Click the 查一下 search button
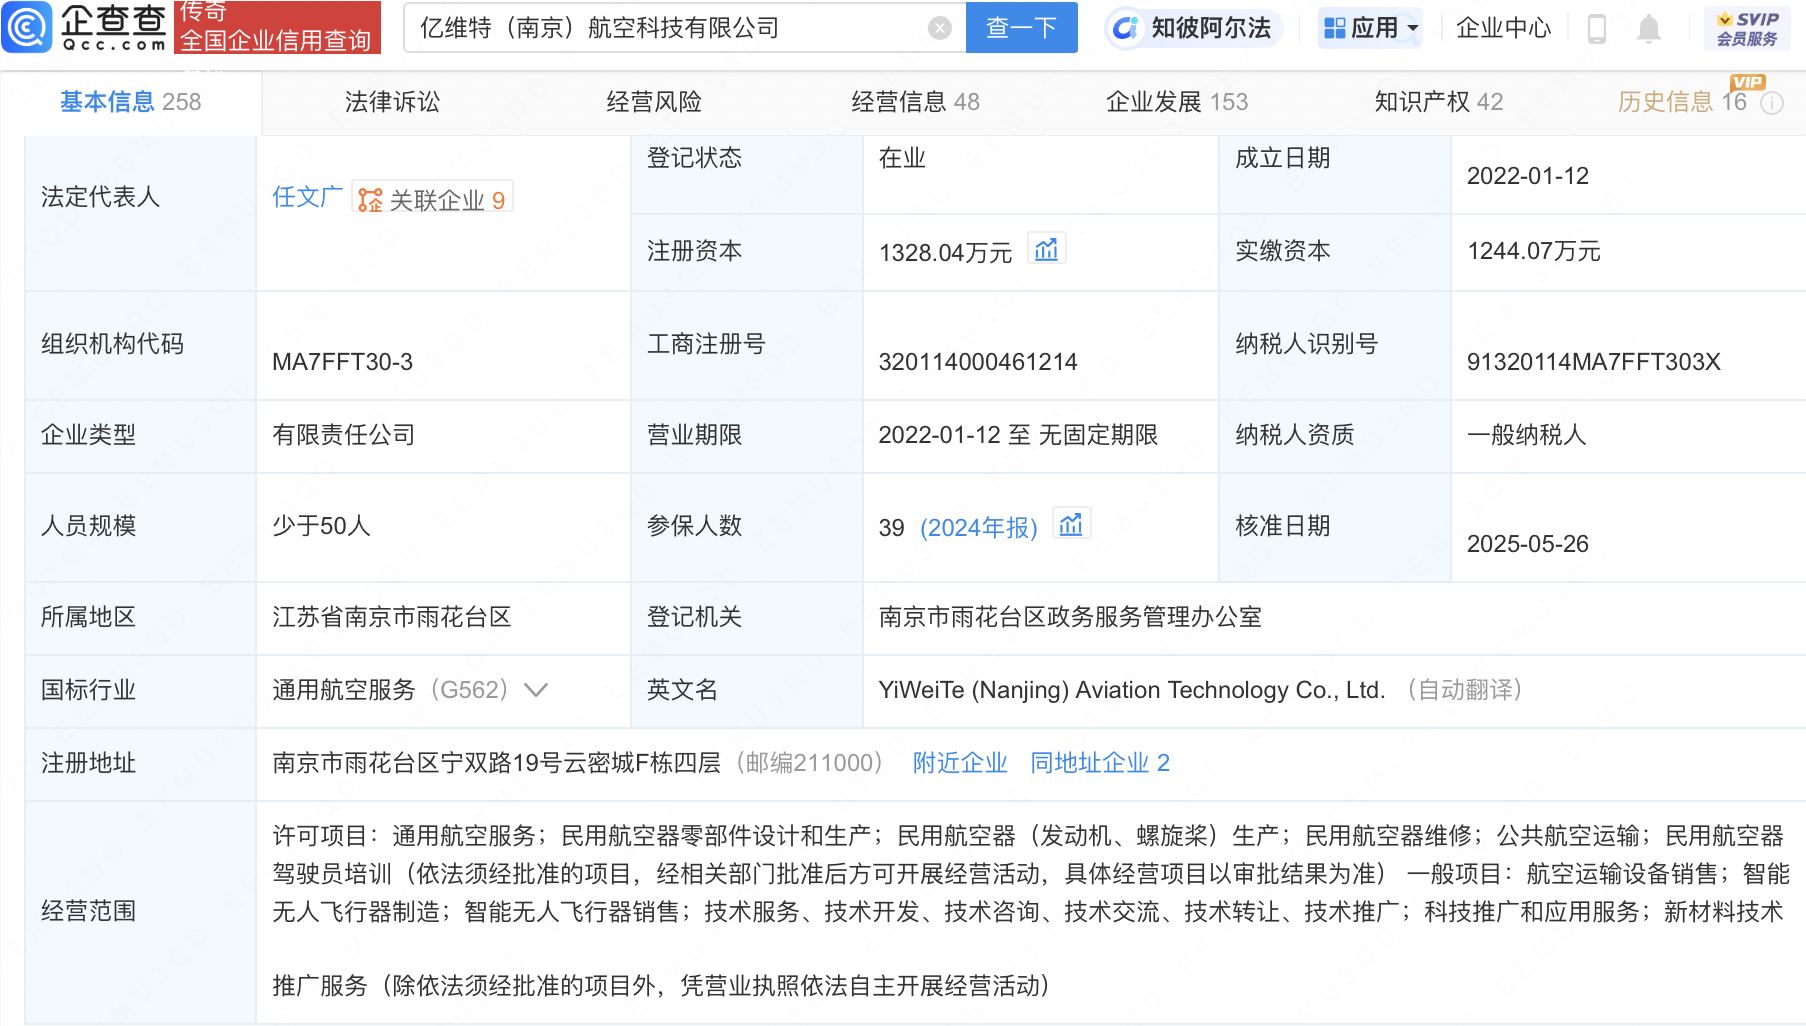1806x1026 pixels. (1021, 27)
